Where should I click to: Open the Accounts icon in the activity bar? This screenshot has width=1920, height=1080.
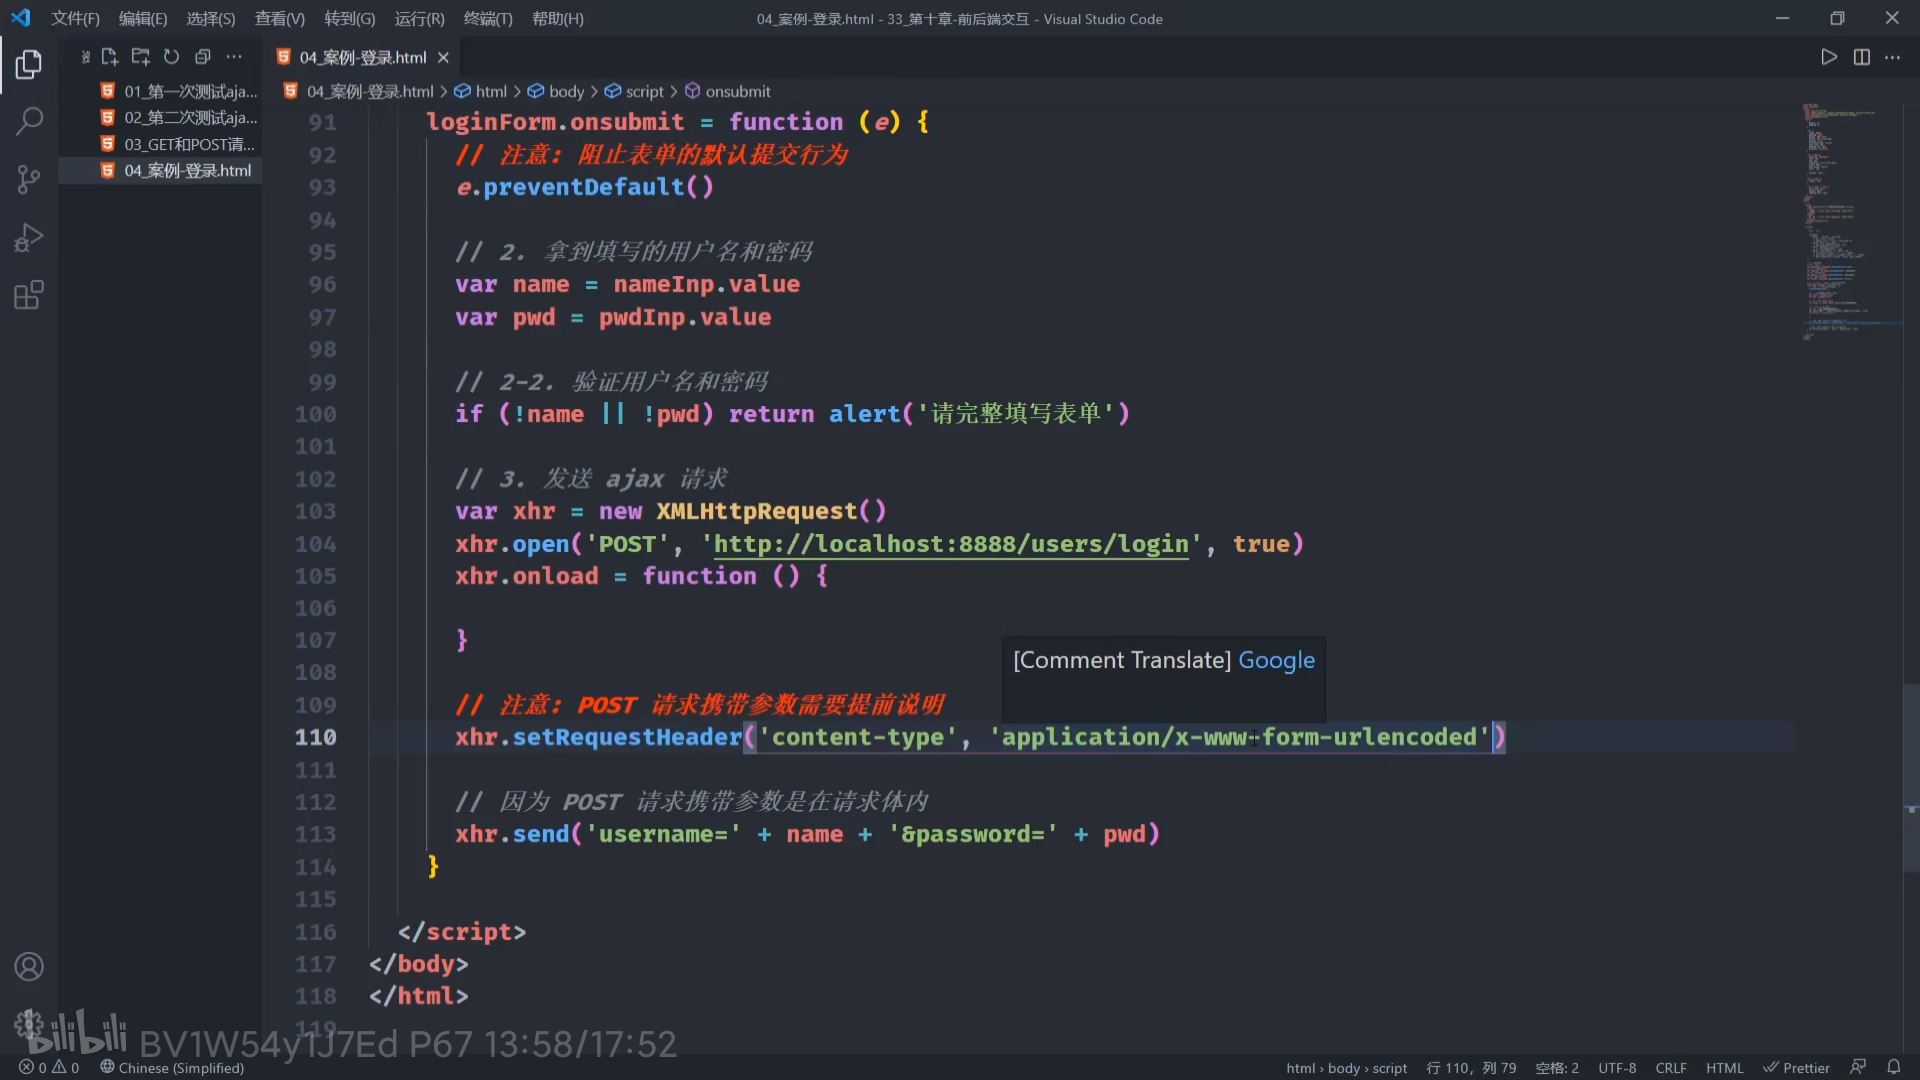(x=29, y=967)
